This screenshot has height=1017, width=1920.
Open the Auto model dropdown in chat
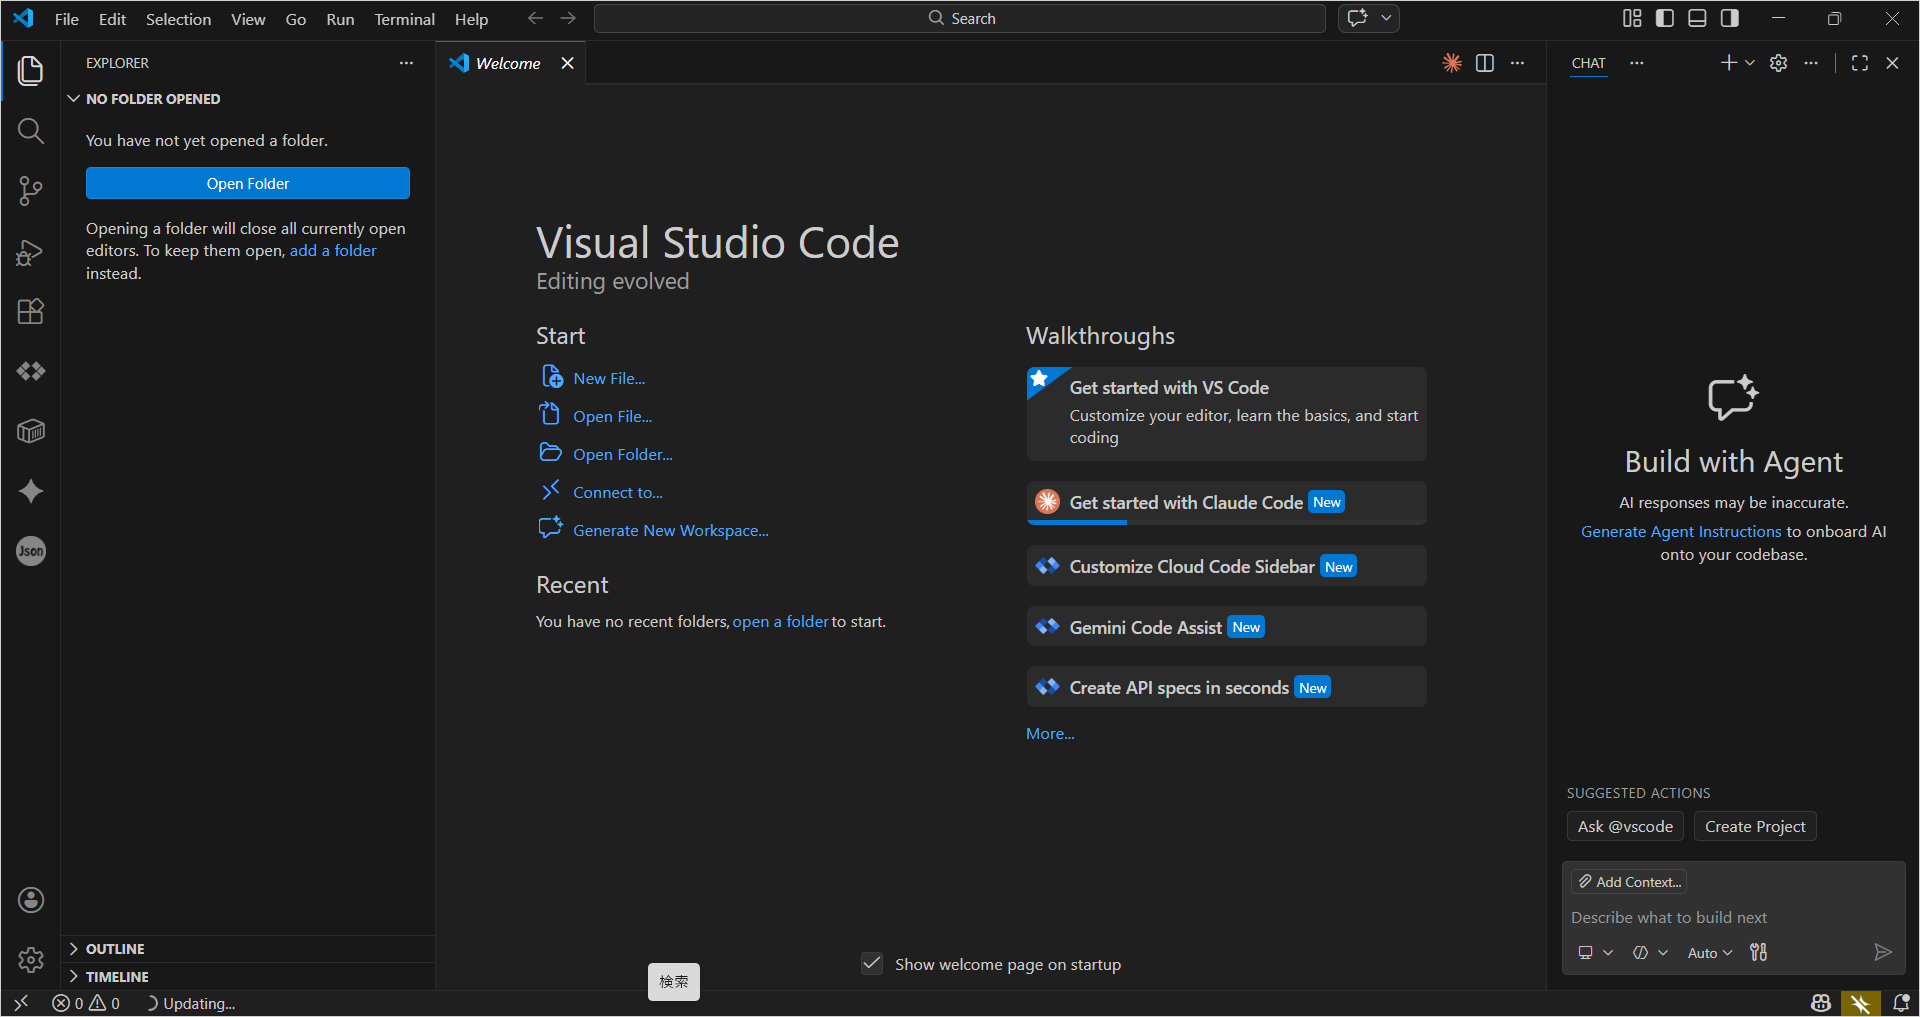coord(1708,952)
